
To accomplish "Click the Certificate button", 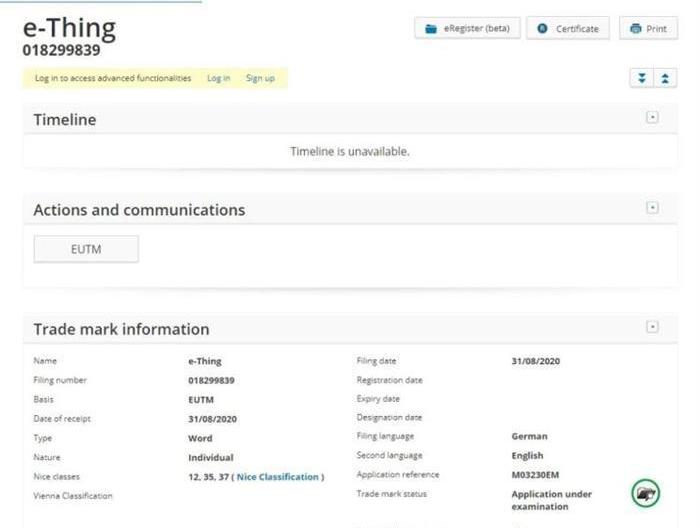I will 568,28.
